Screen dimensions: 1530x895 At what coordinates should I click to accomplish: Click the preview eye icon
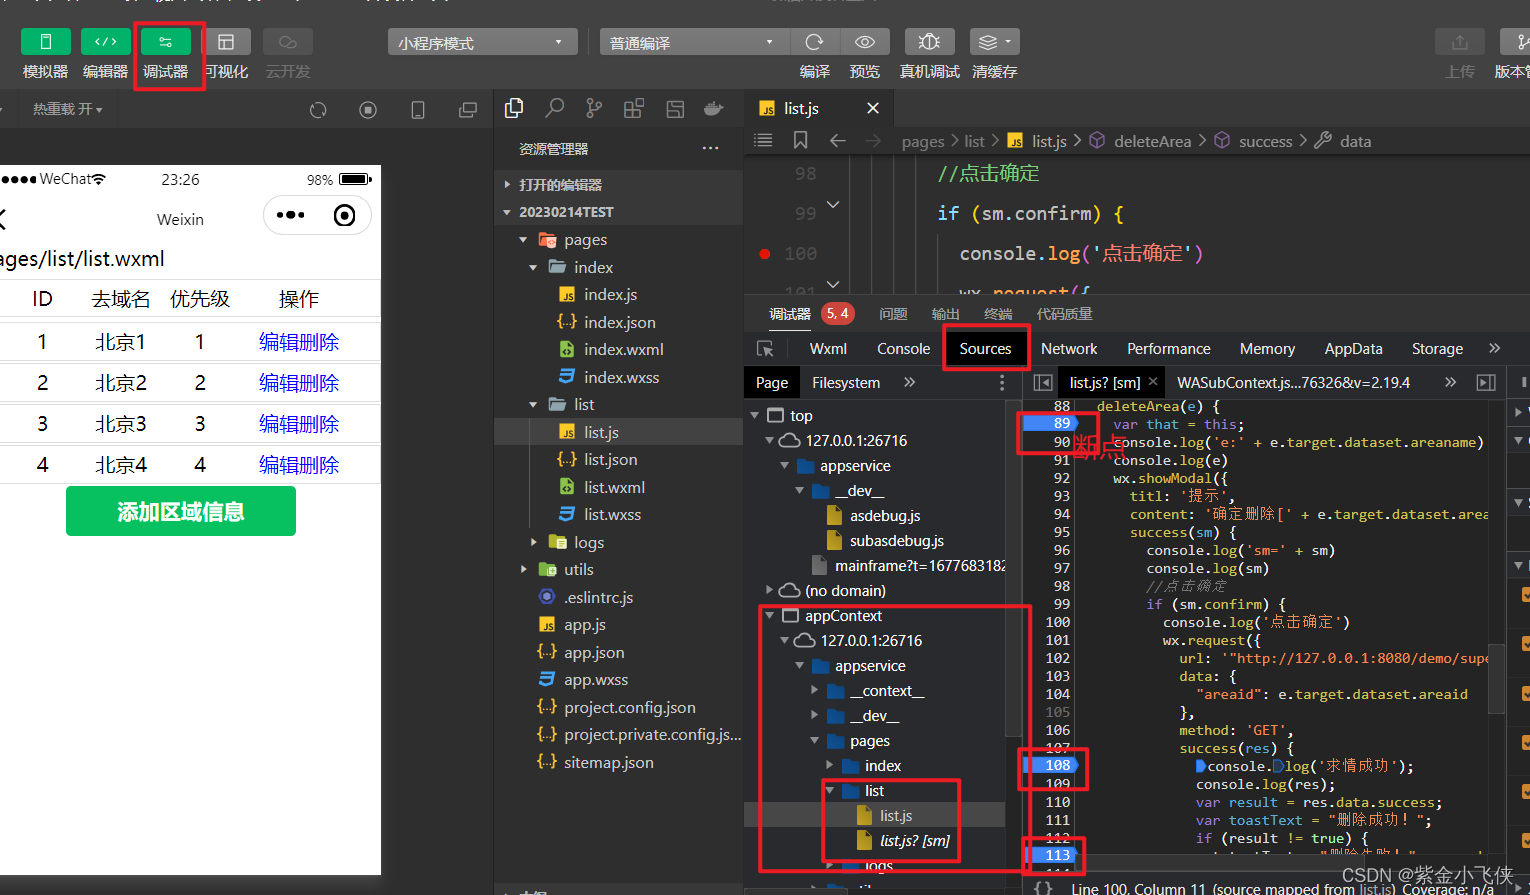[x=865, y=42]
